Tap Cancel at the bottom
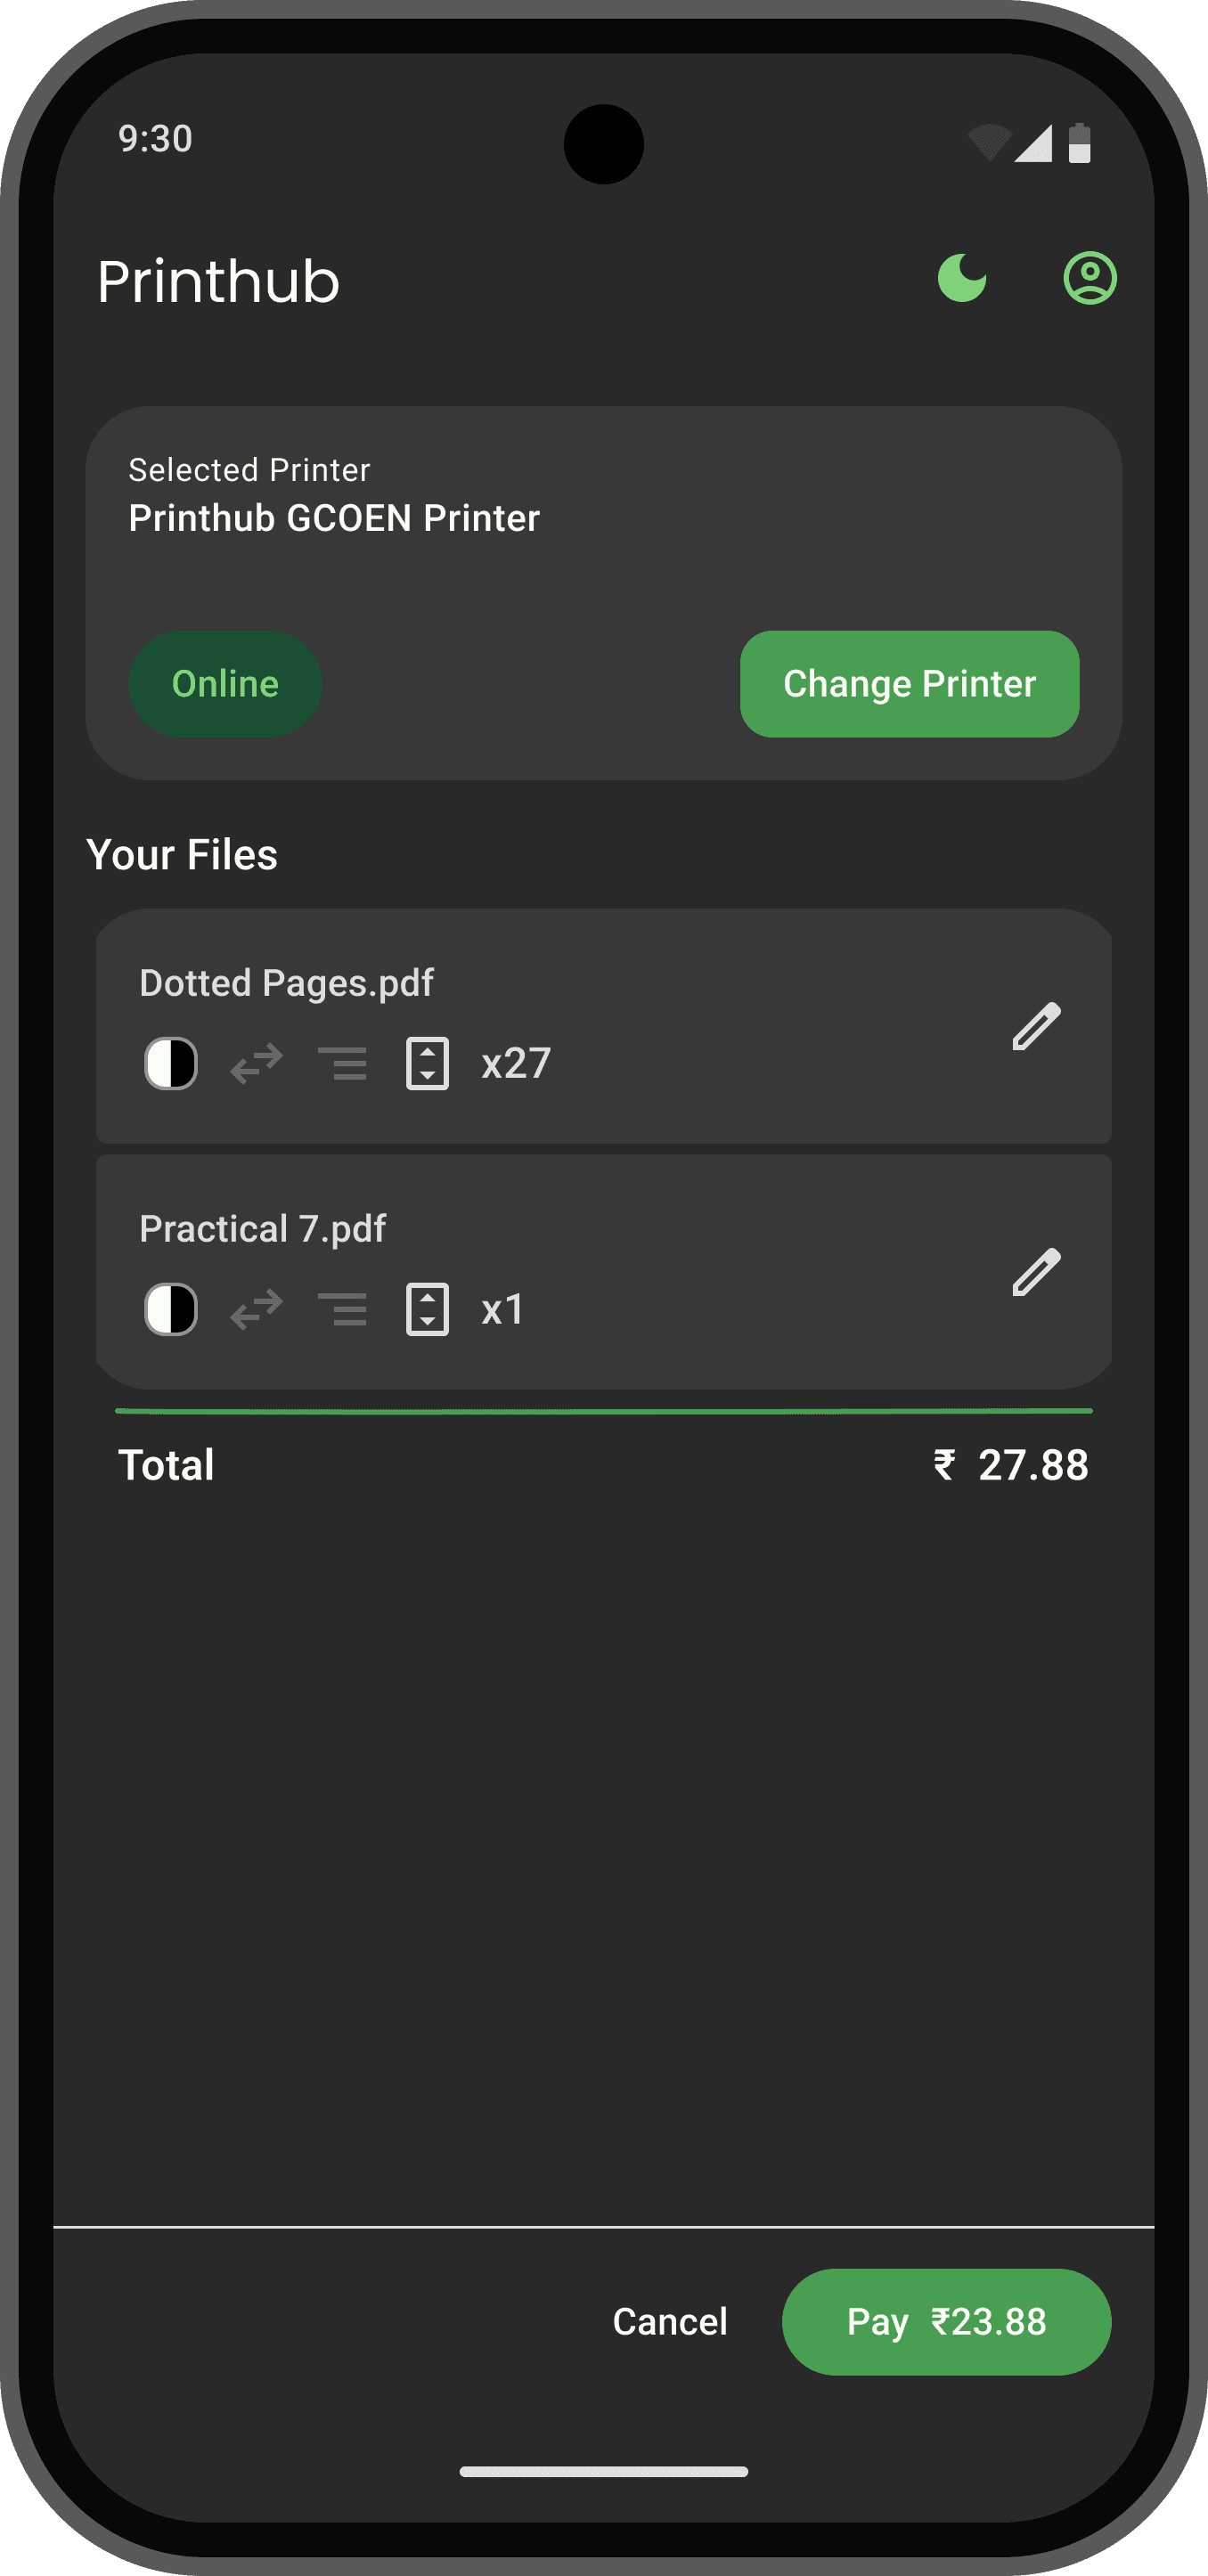Screen dimensions: 1208x2576 pos(670,2321)
